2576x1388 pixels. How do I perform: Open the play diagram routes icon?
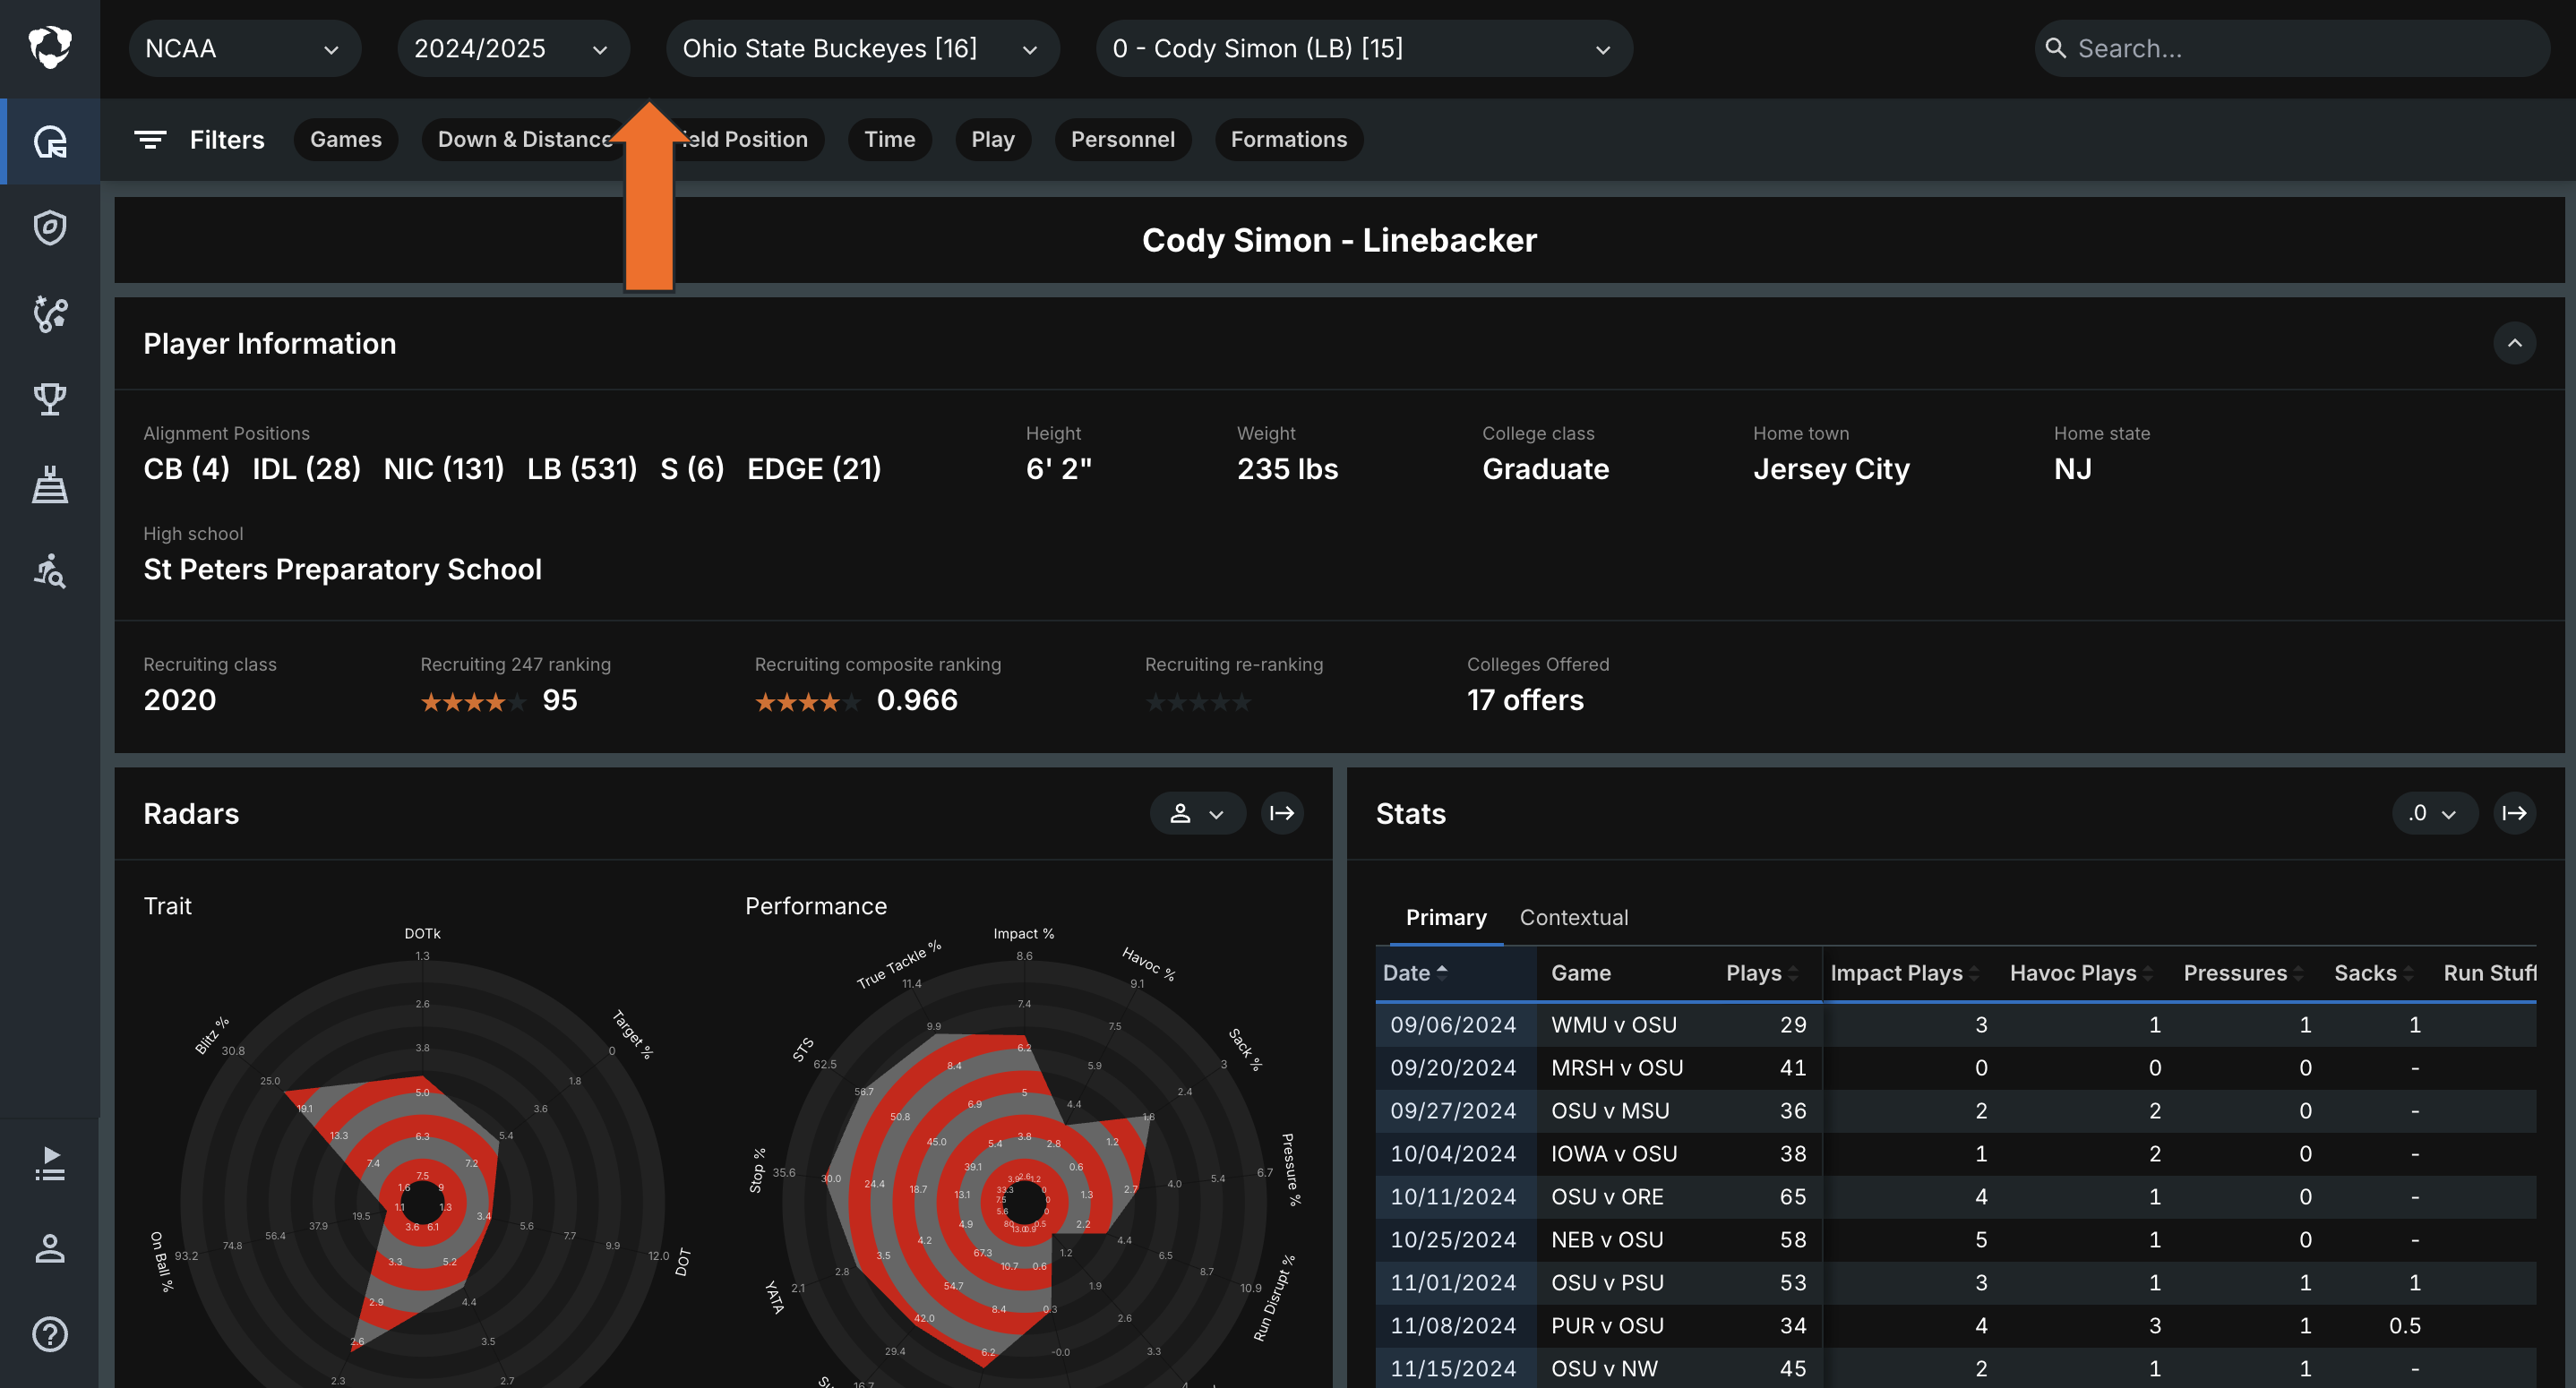pos(50,313)
